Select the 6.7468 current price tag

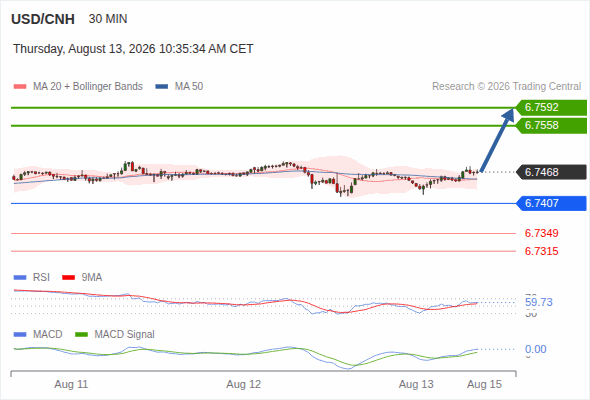(x=552, y=172)
